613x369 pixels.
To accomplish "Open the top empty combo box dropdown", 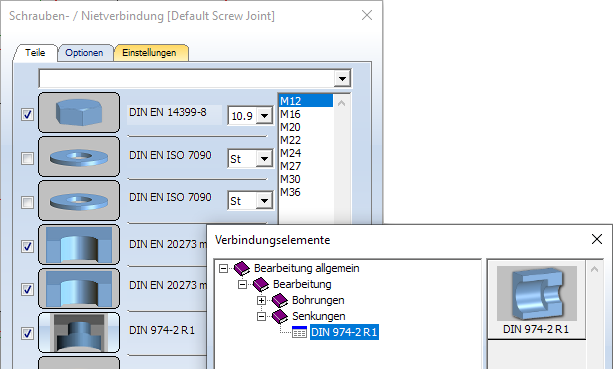I will pyautogui.click(x=342, y=79).
